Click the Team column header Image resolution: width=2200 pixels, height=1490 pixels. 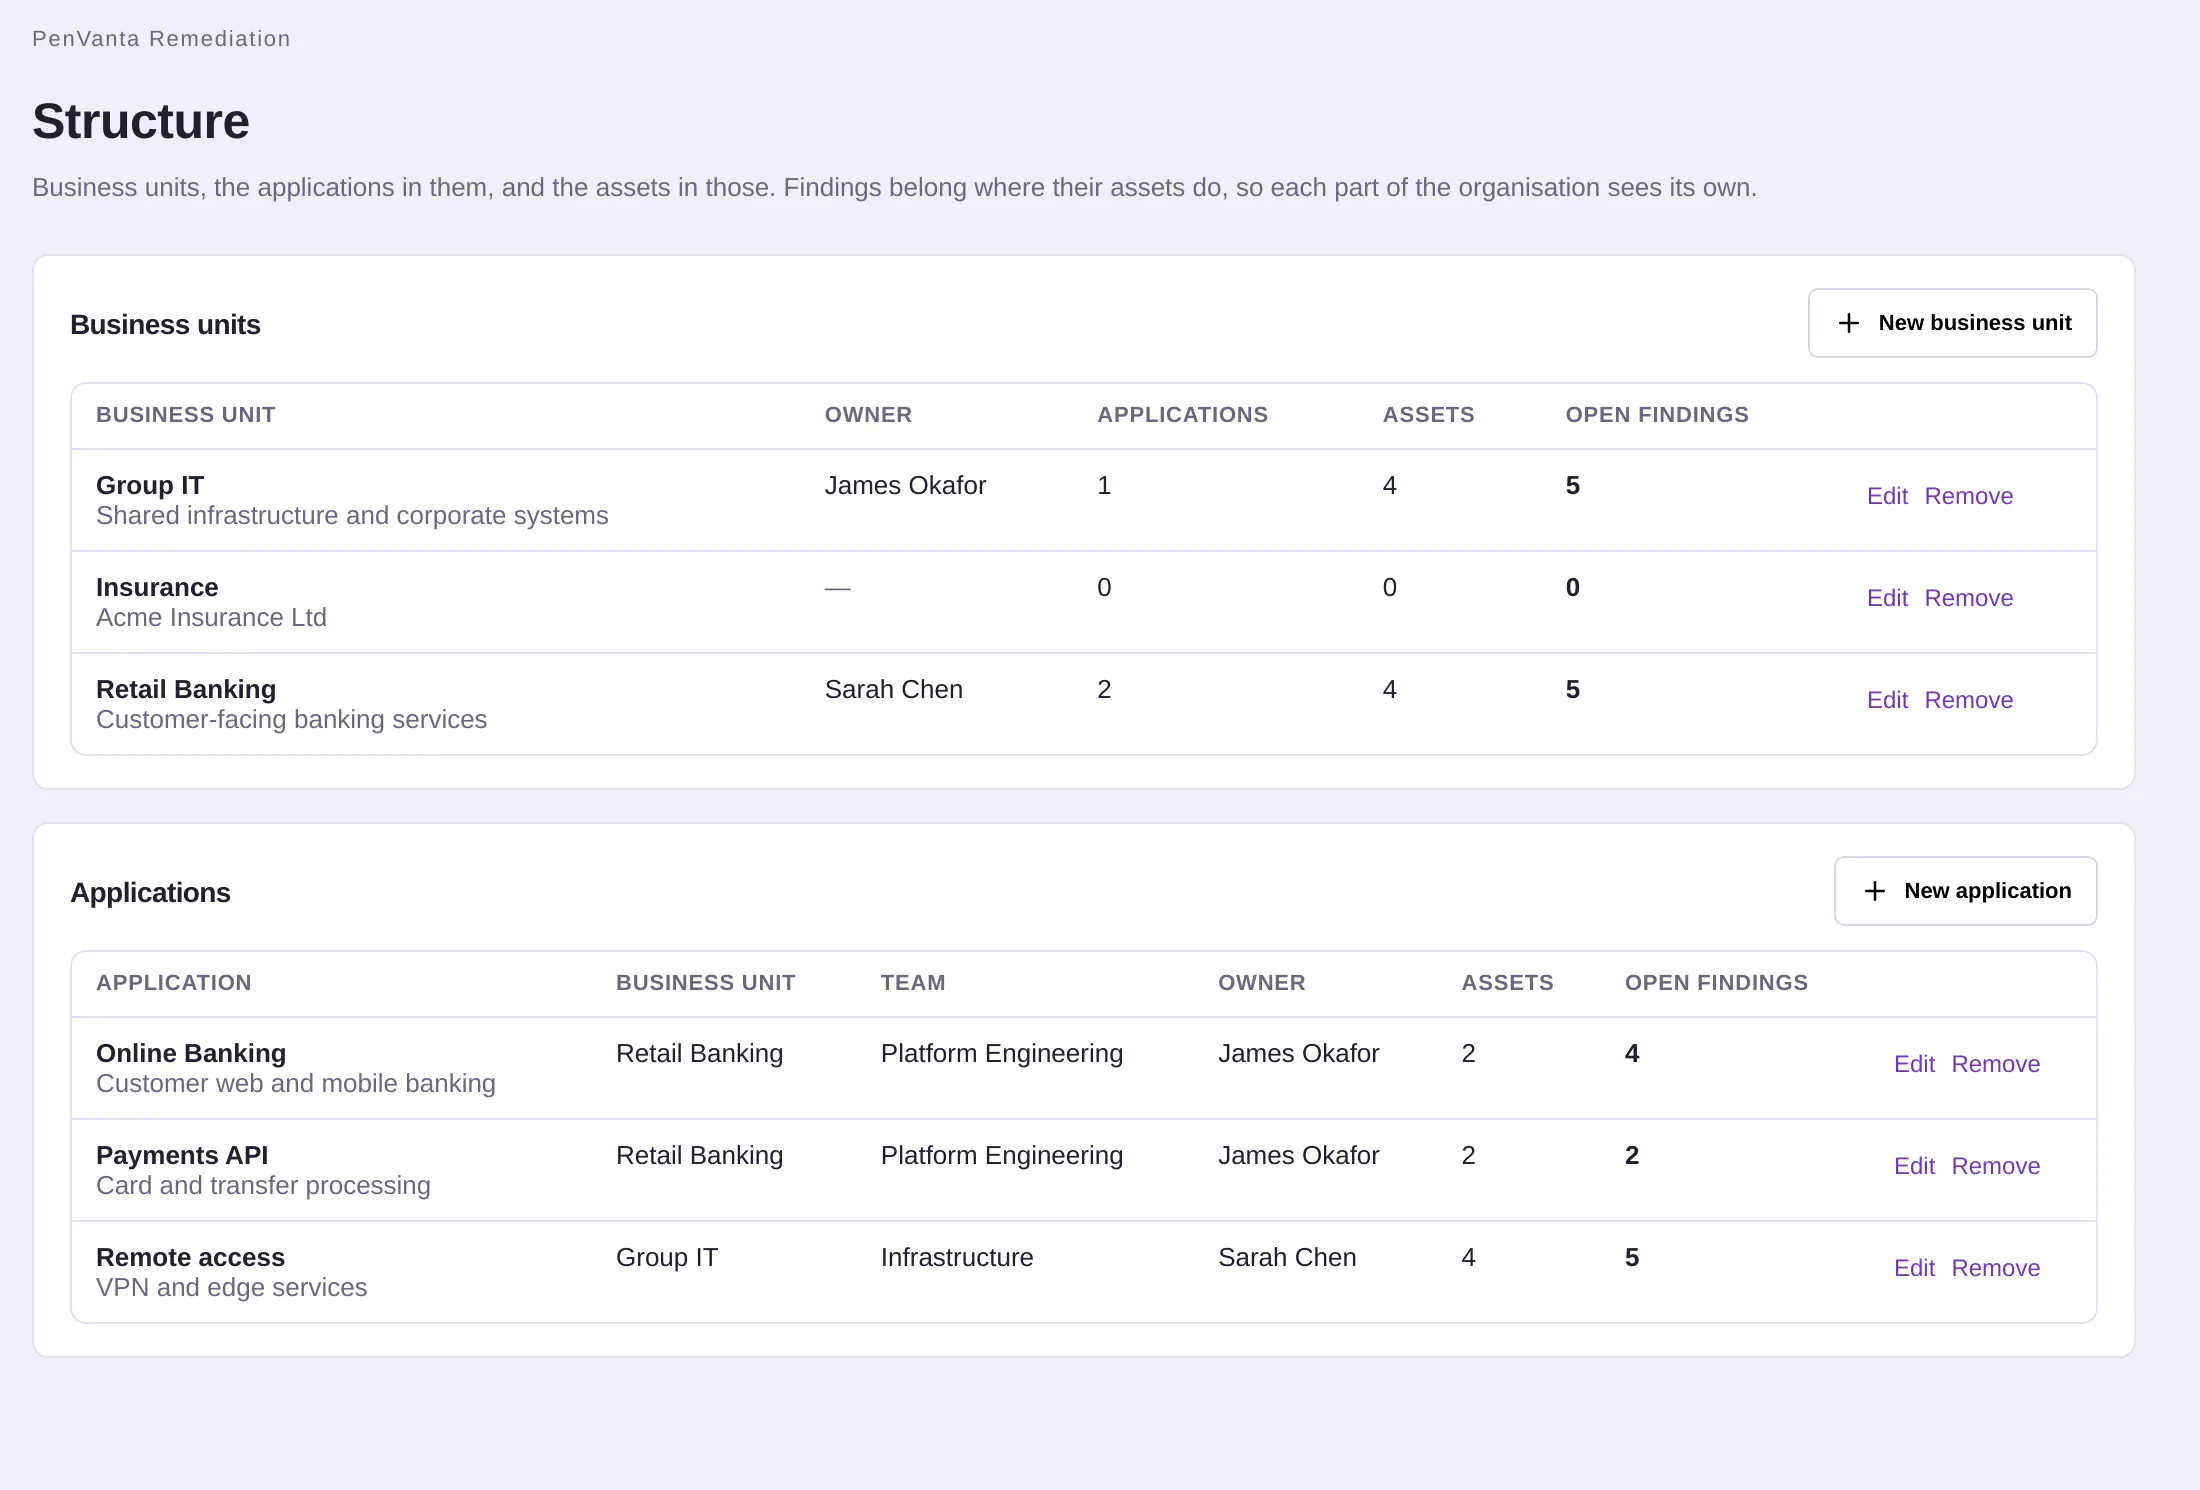[913, 983]
